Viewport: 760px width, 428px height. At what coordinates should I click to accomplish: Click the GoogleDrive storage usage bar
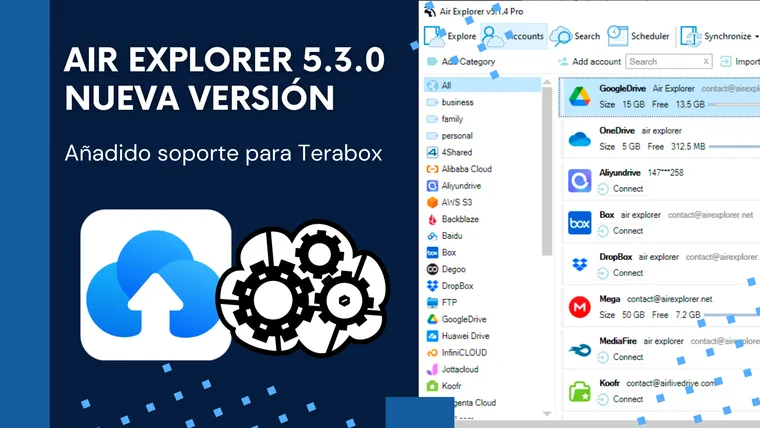point(734,104)
